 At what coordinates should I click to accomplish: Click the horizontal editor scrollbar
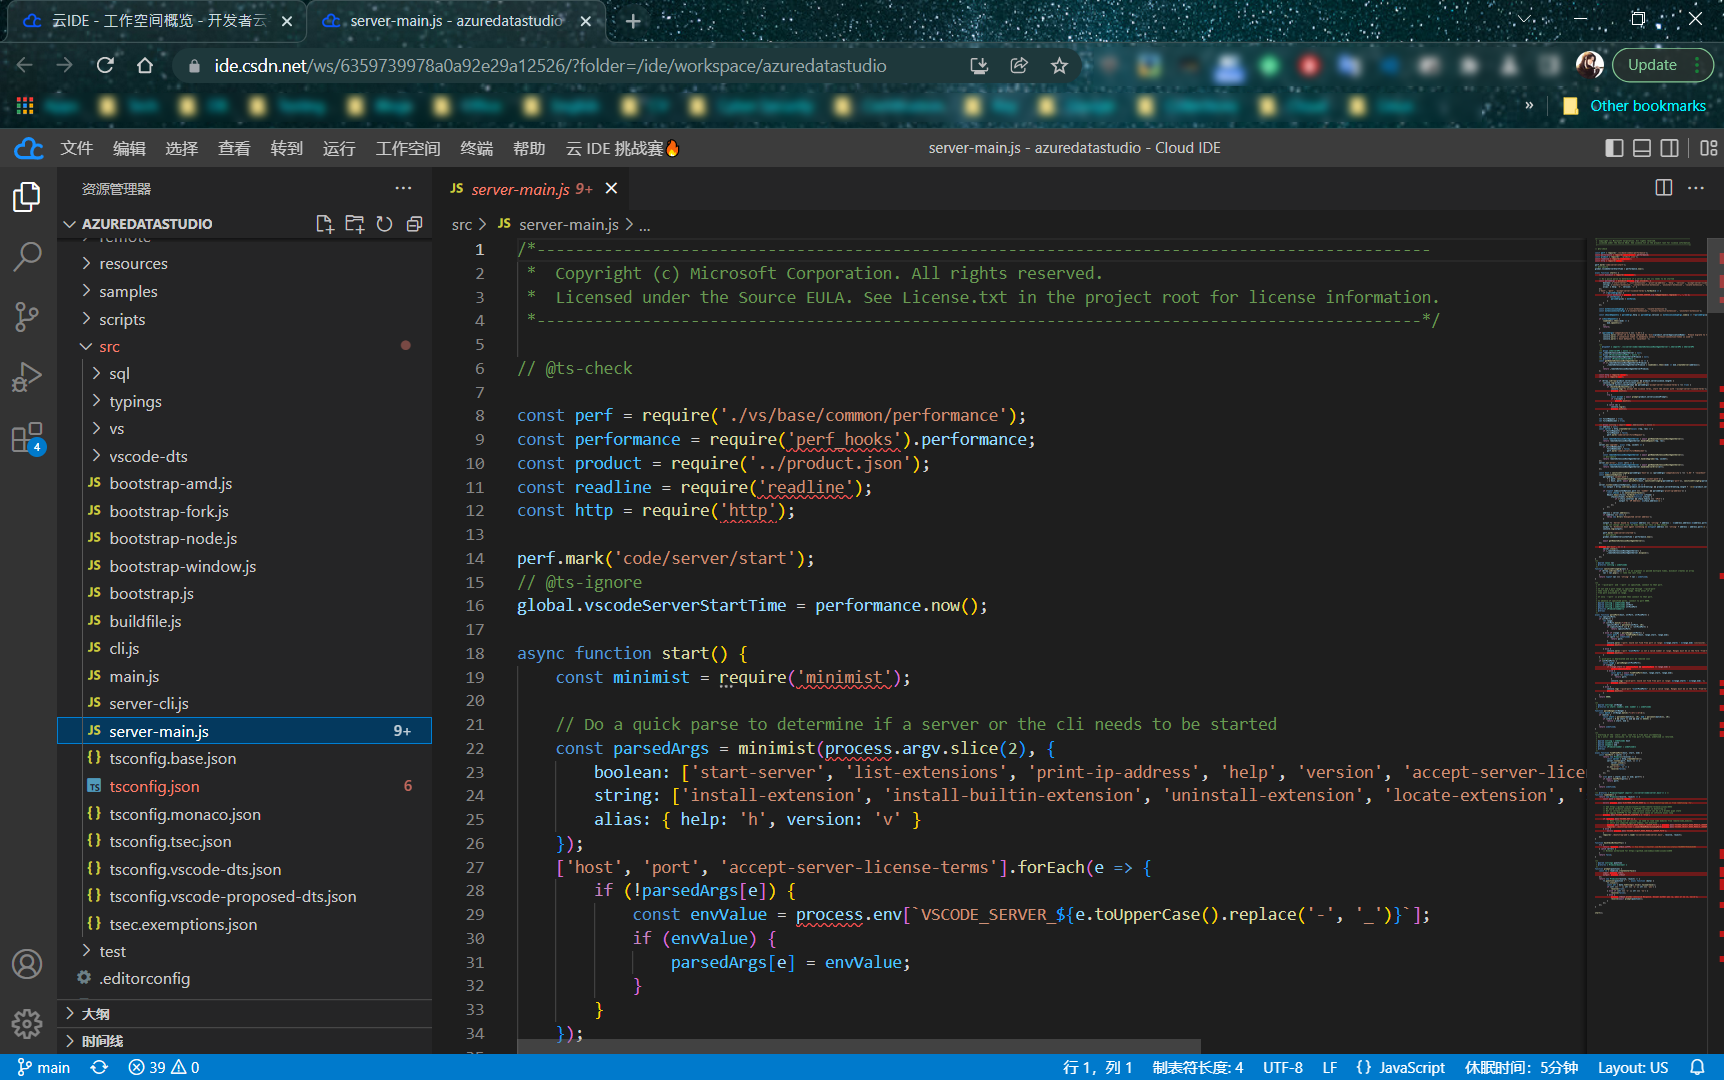tap(858, 1045)
